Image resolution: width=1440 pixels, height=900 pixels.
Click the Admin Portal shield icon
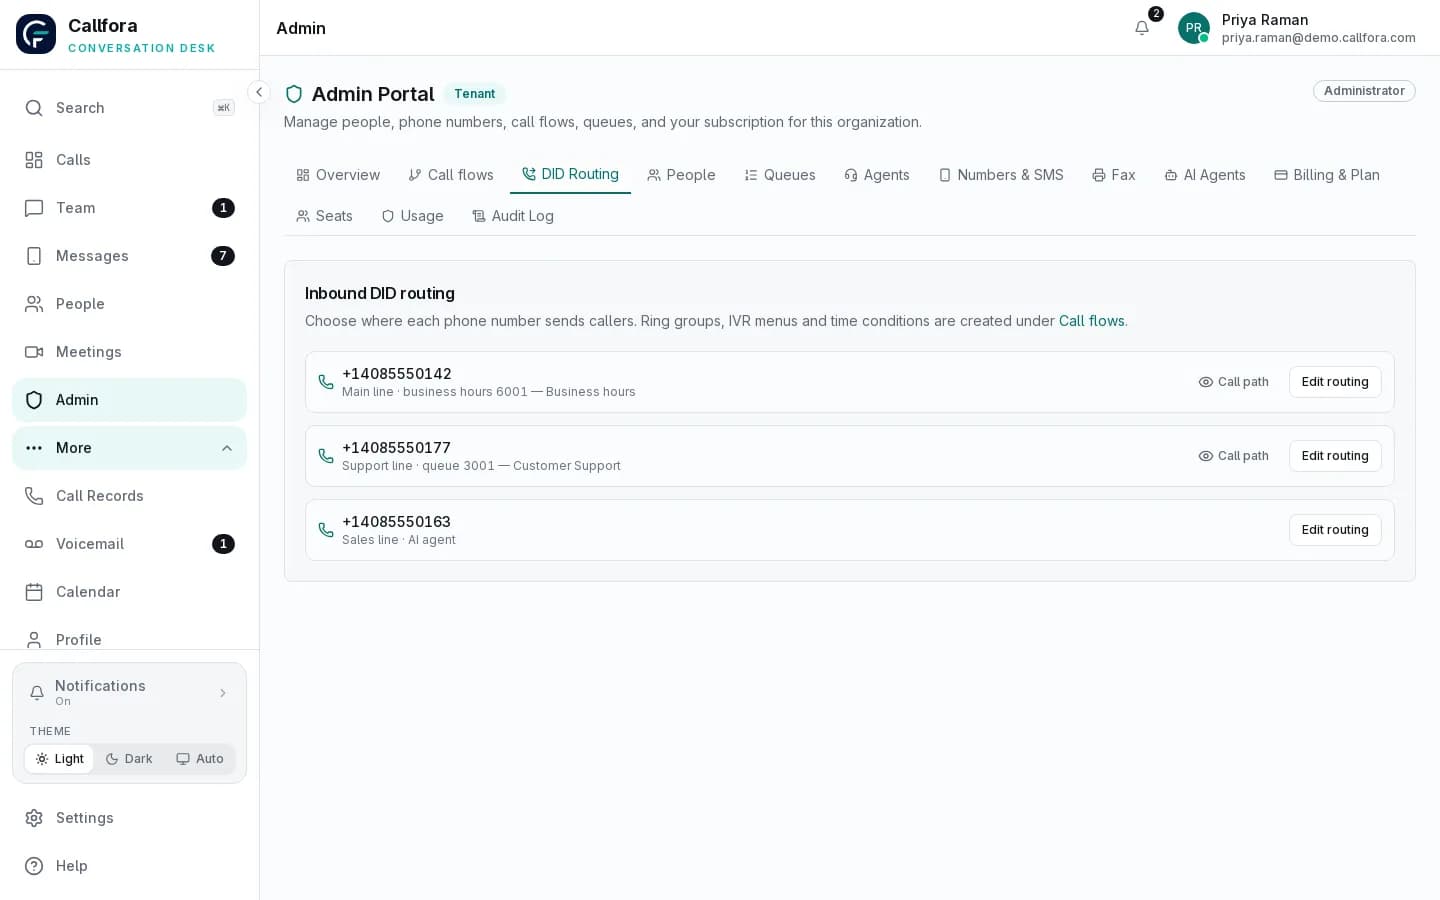(294, 94)
